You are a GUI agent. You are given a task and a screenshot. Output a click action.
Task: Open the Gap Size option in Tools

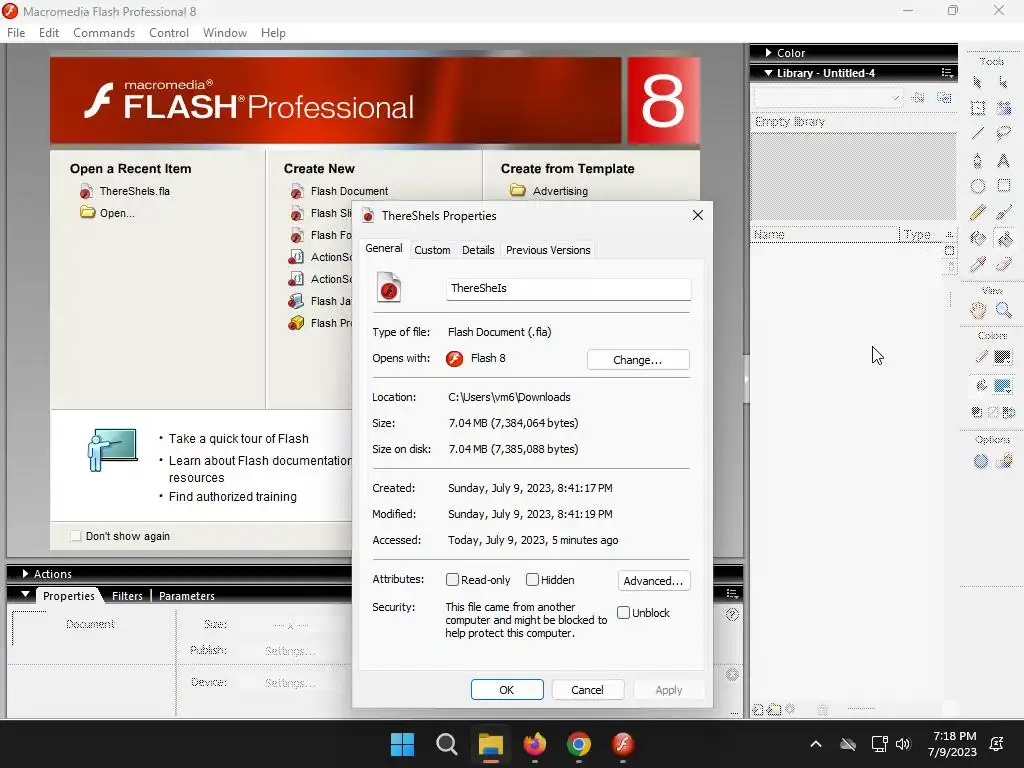pyautogui.click(x=981, y=462)
